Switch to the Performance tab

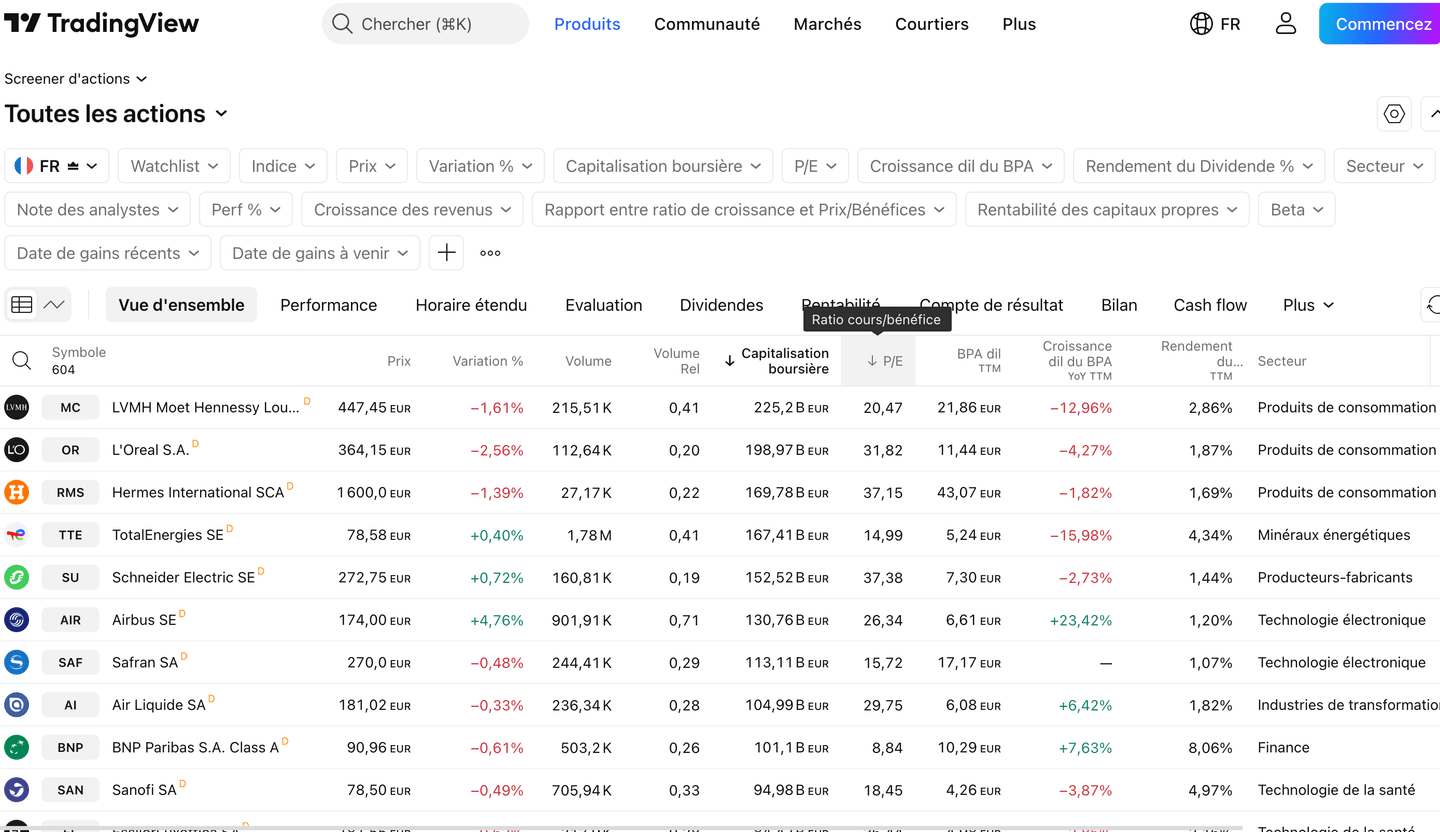[328, 305]
